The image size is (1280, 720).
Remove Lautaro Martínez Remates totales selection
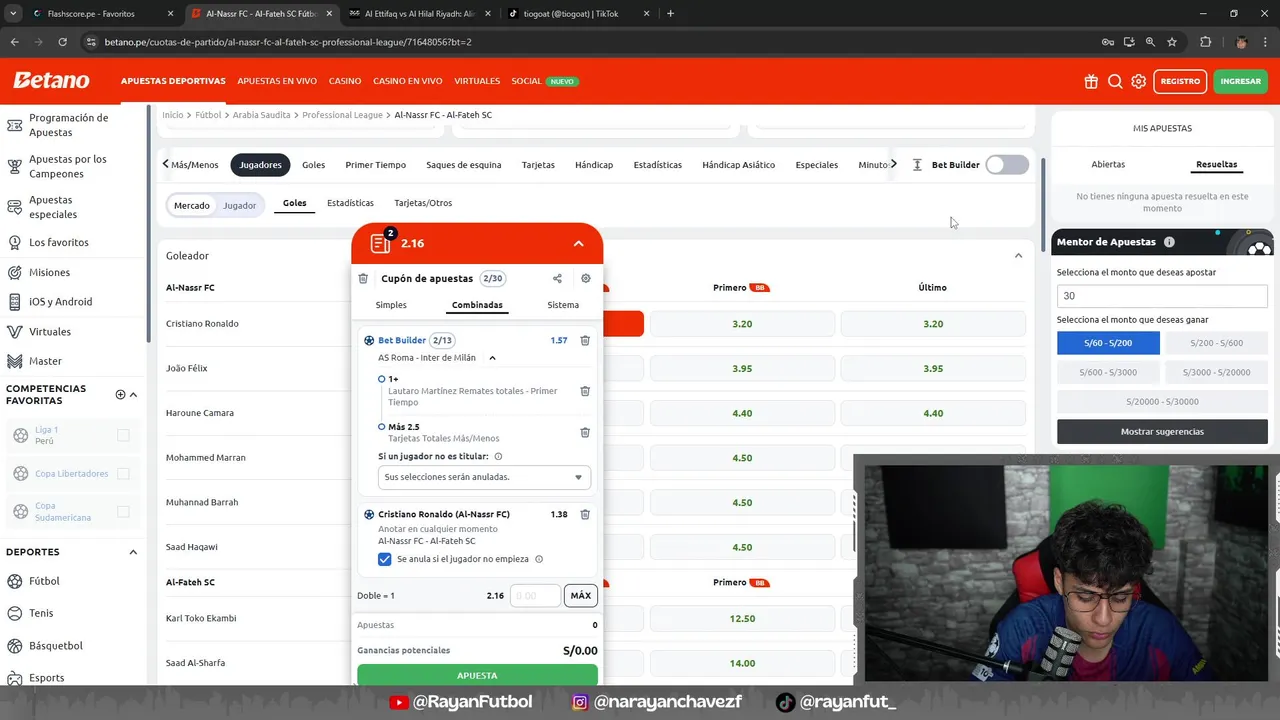585,391
